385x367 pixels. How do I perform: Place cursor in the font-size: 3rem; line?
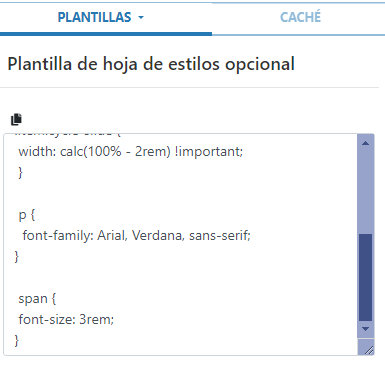pyautogui.click(x=66, y=320)
